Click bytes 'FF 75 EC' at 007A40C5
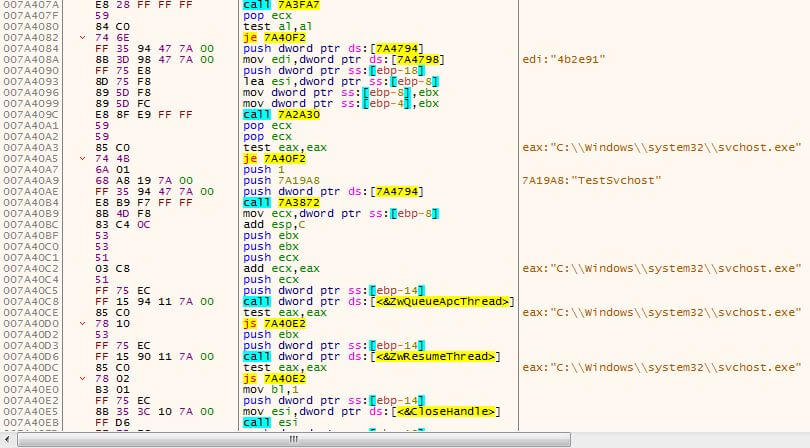This screenshot has width=810, height=448. pos(123,290)
